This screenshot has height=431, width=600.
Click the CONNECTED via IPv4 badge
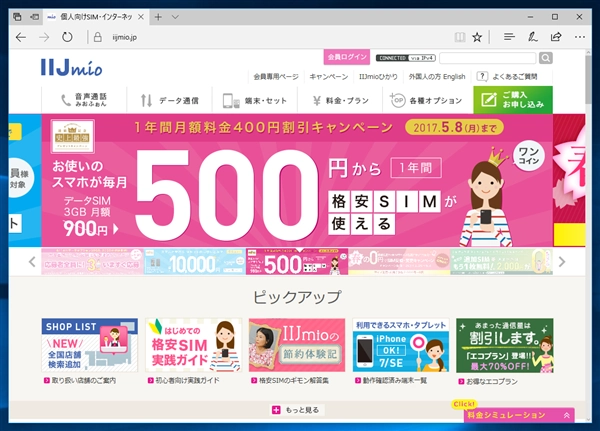(x=406, y=58)
